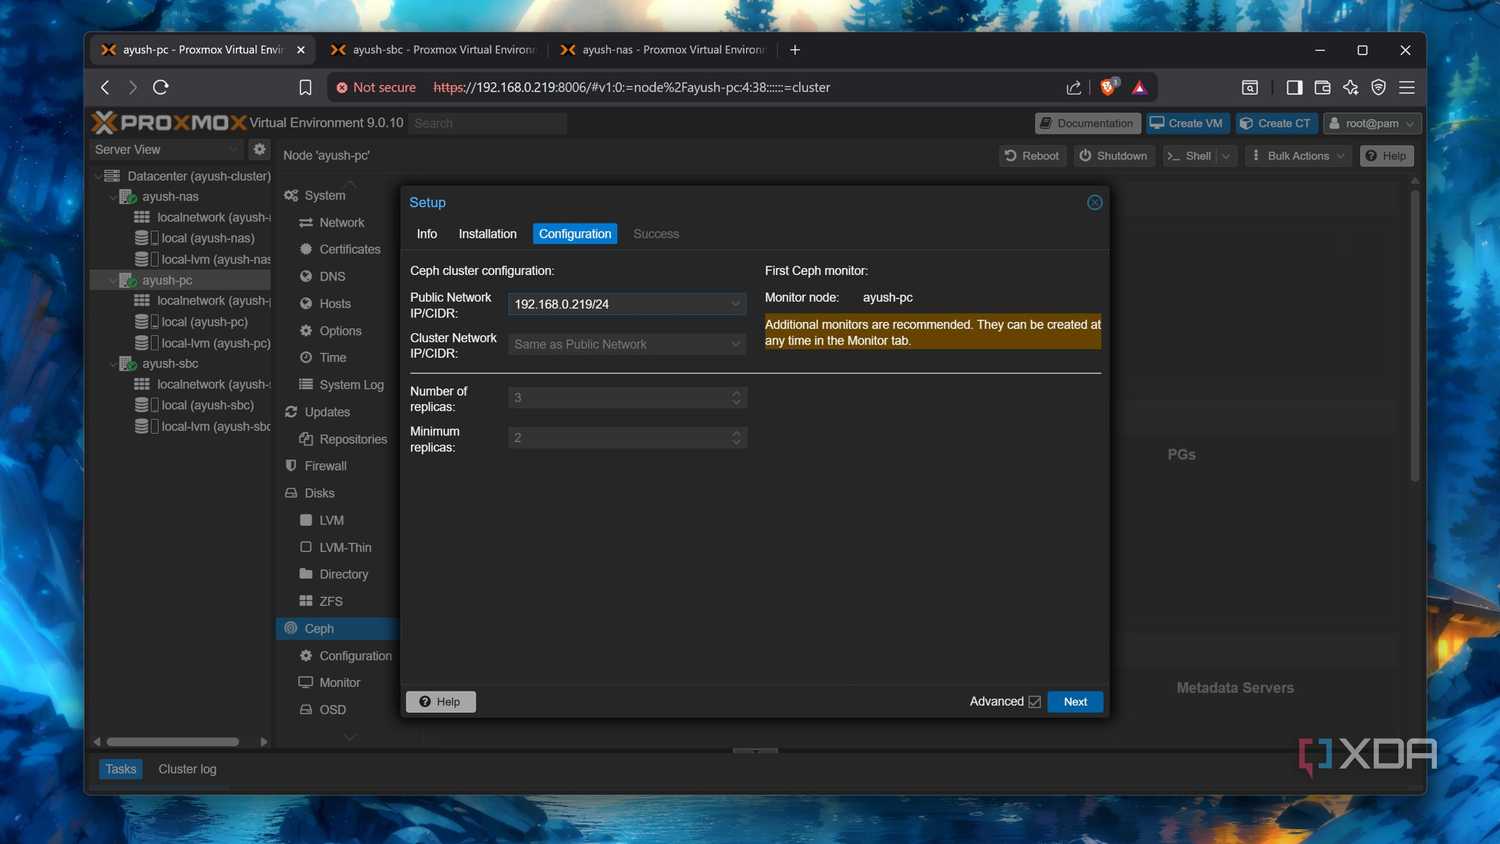
Task: Click the Reboot button
Action: point(1032,156)
